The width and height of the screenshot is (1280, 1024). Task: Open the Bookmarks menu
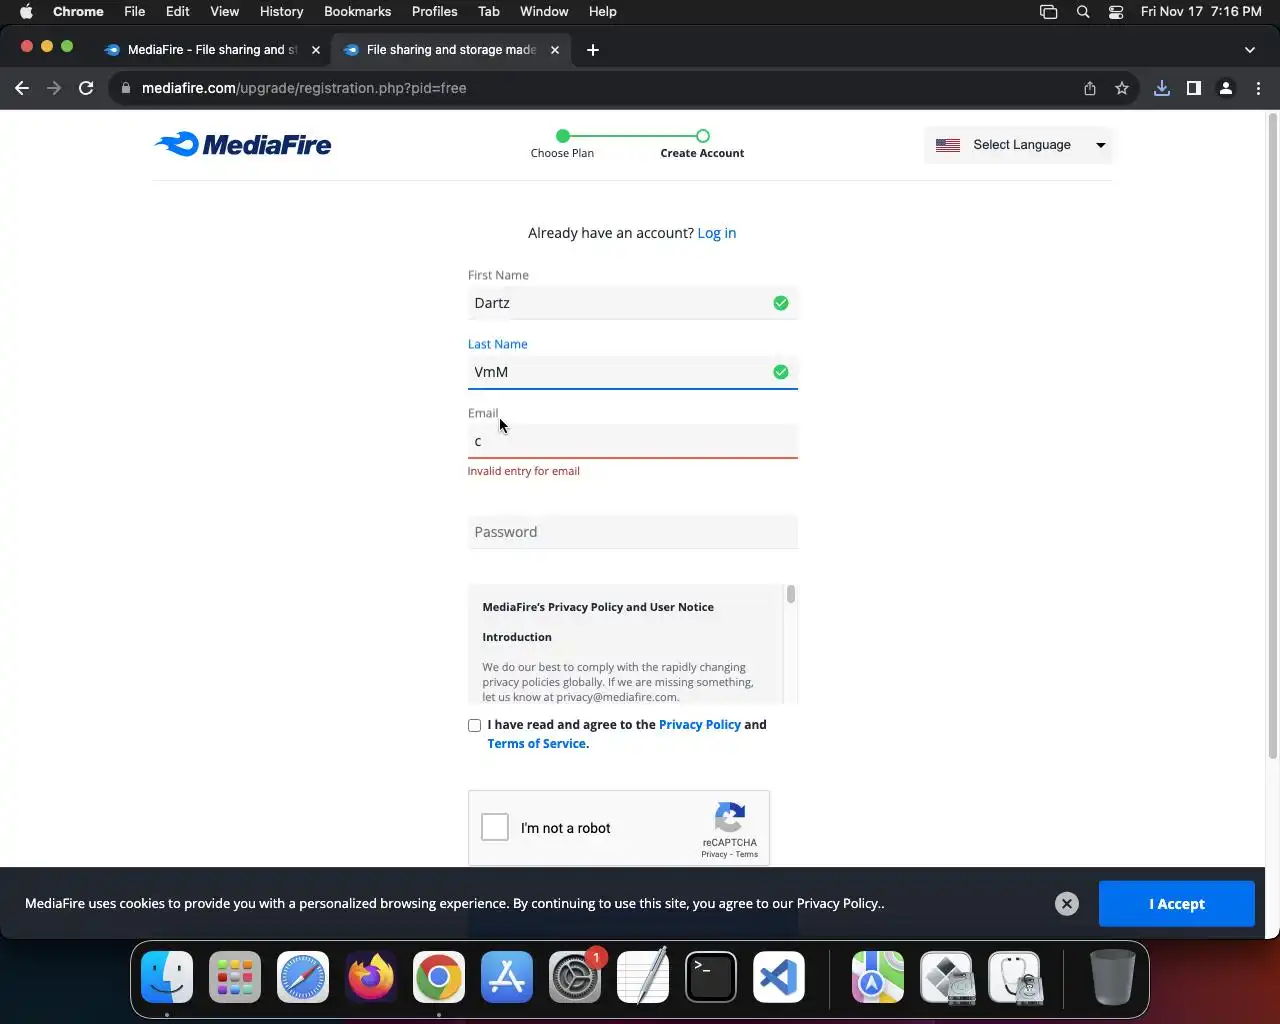pyautogui.click(x=357, y=12)
